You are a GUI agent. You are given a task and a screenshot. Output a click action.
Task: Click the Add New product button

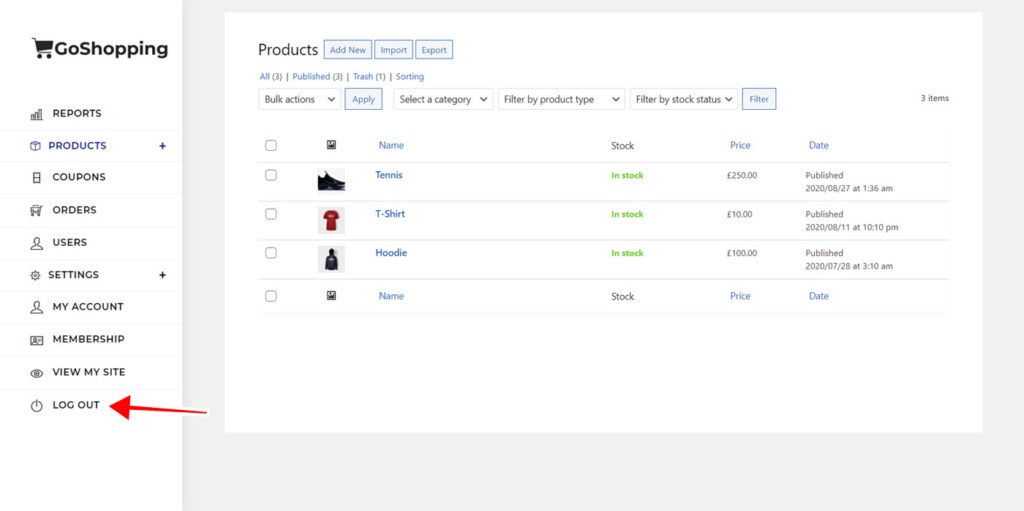(x=348, y=50)
